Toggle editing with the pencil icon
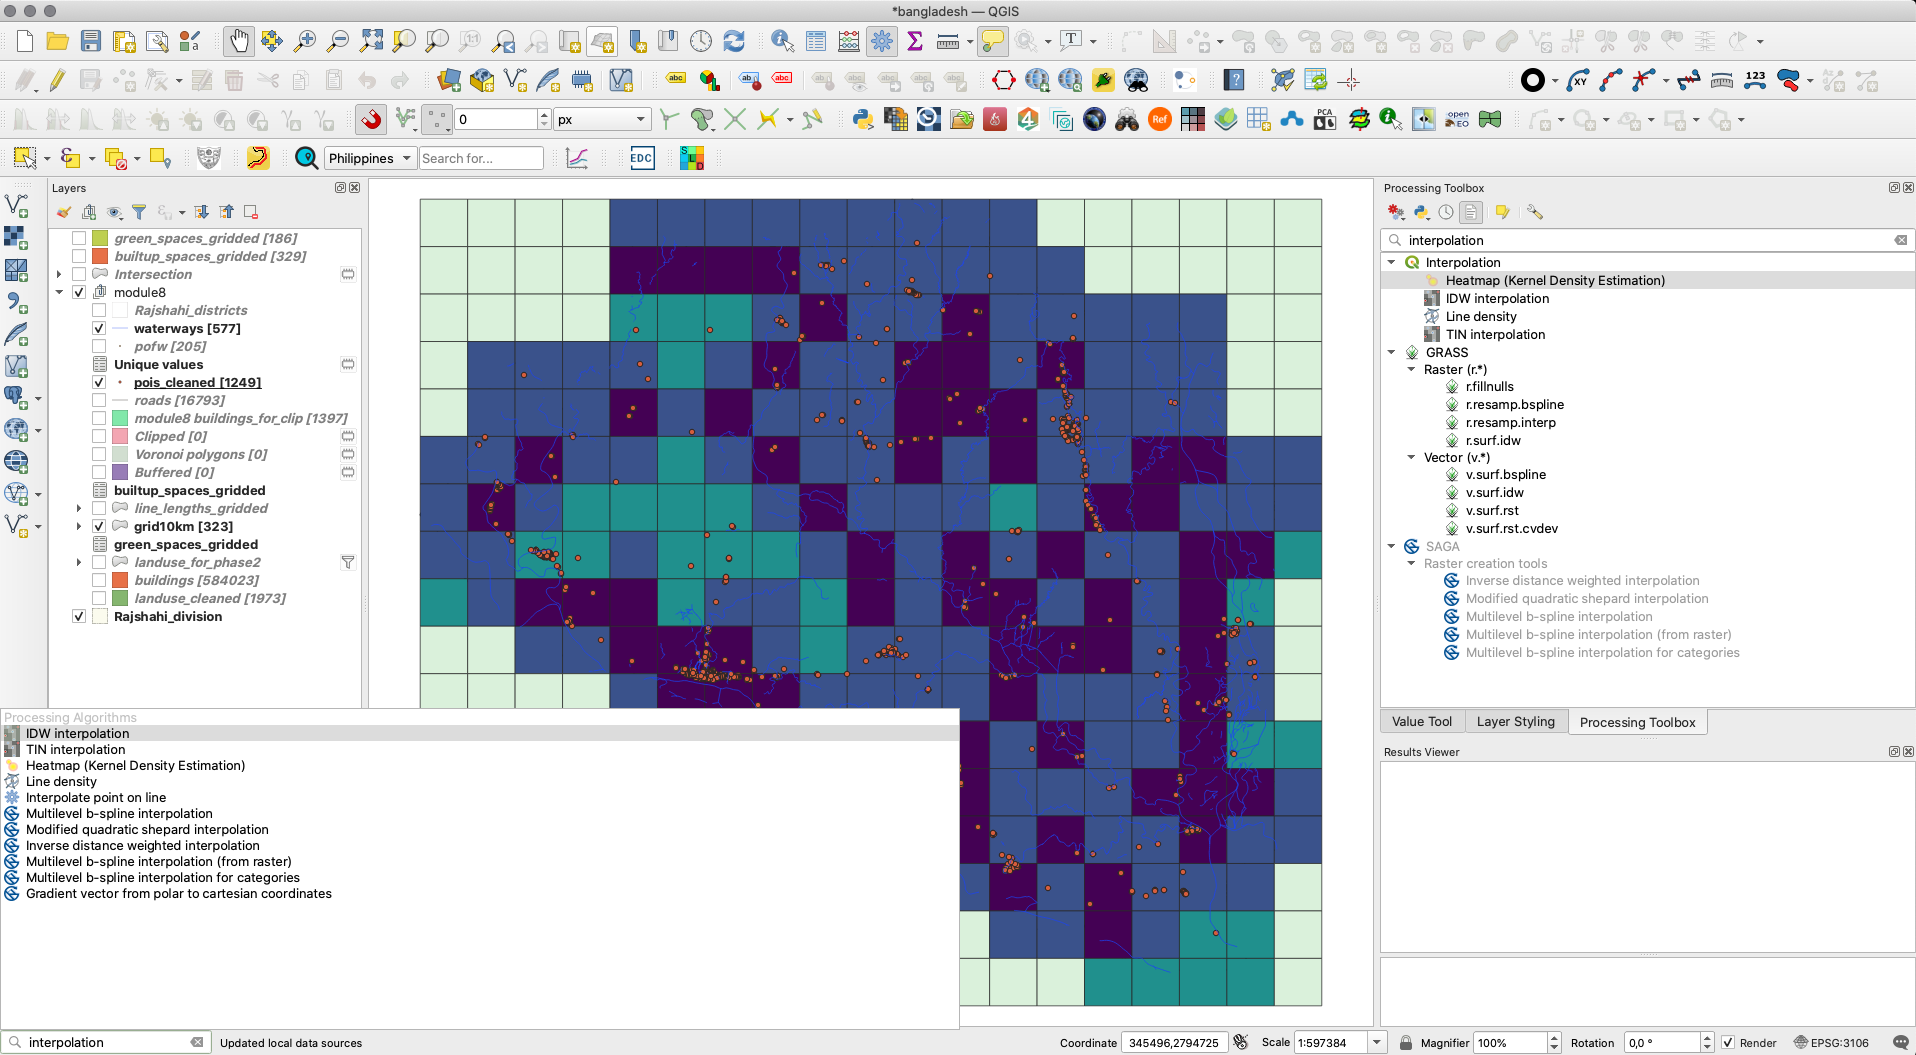The height and width of the screenshot is (1055, 1916). click(x=58, y=80)
